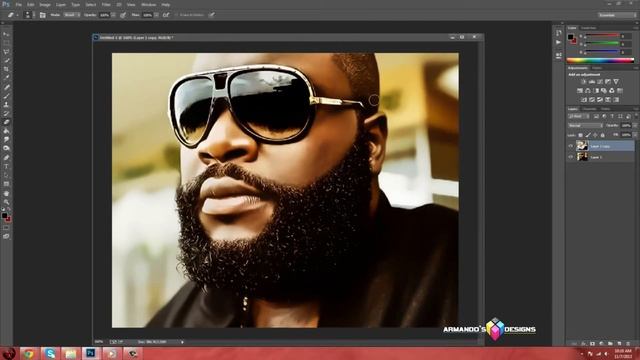Open the Opacity slider arrow in options bar
The height and width of the screenshot is (360, 640).
(113, 15)
